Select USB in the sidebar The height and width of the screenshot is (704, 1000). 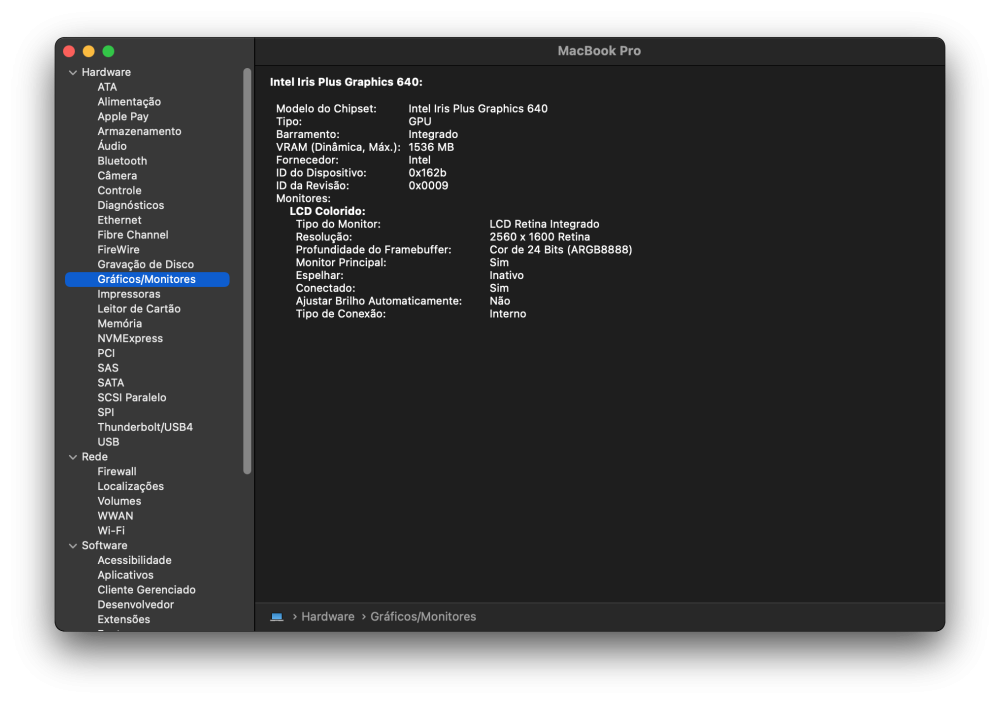point(108,443)
